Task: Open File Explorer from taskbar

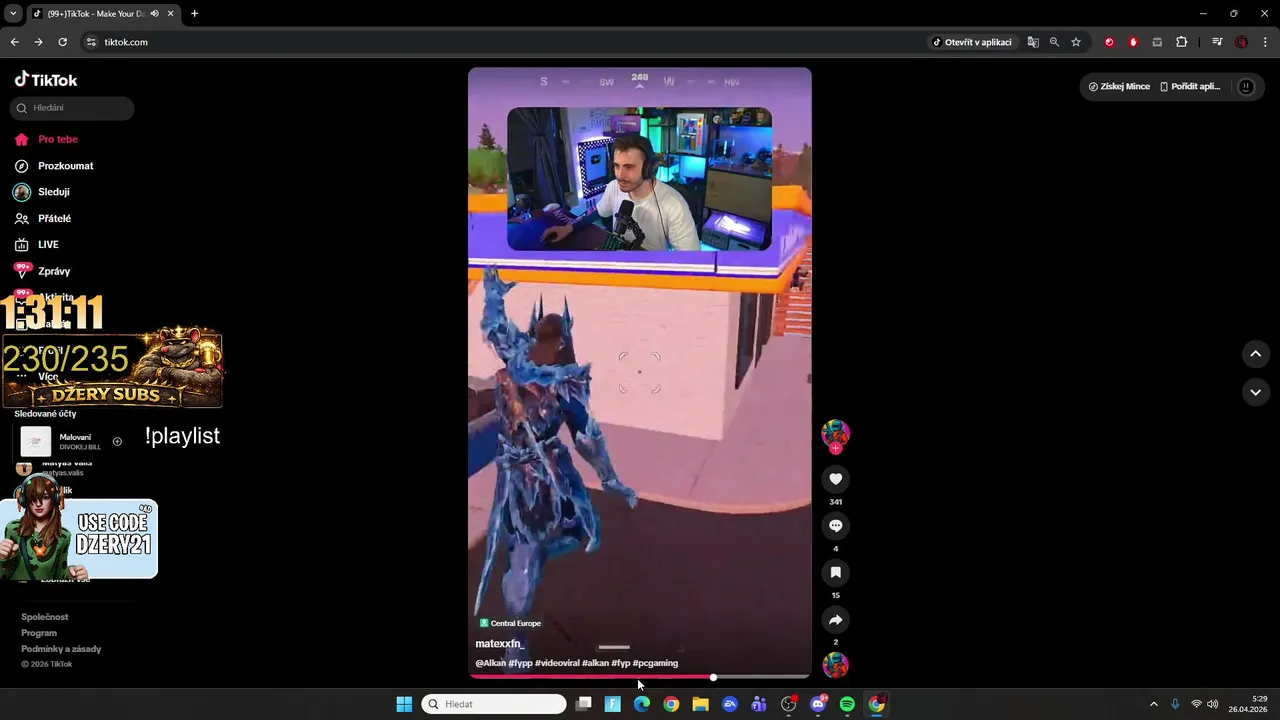Action: click(x=700, y=704)
